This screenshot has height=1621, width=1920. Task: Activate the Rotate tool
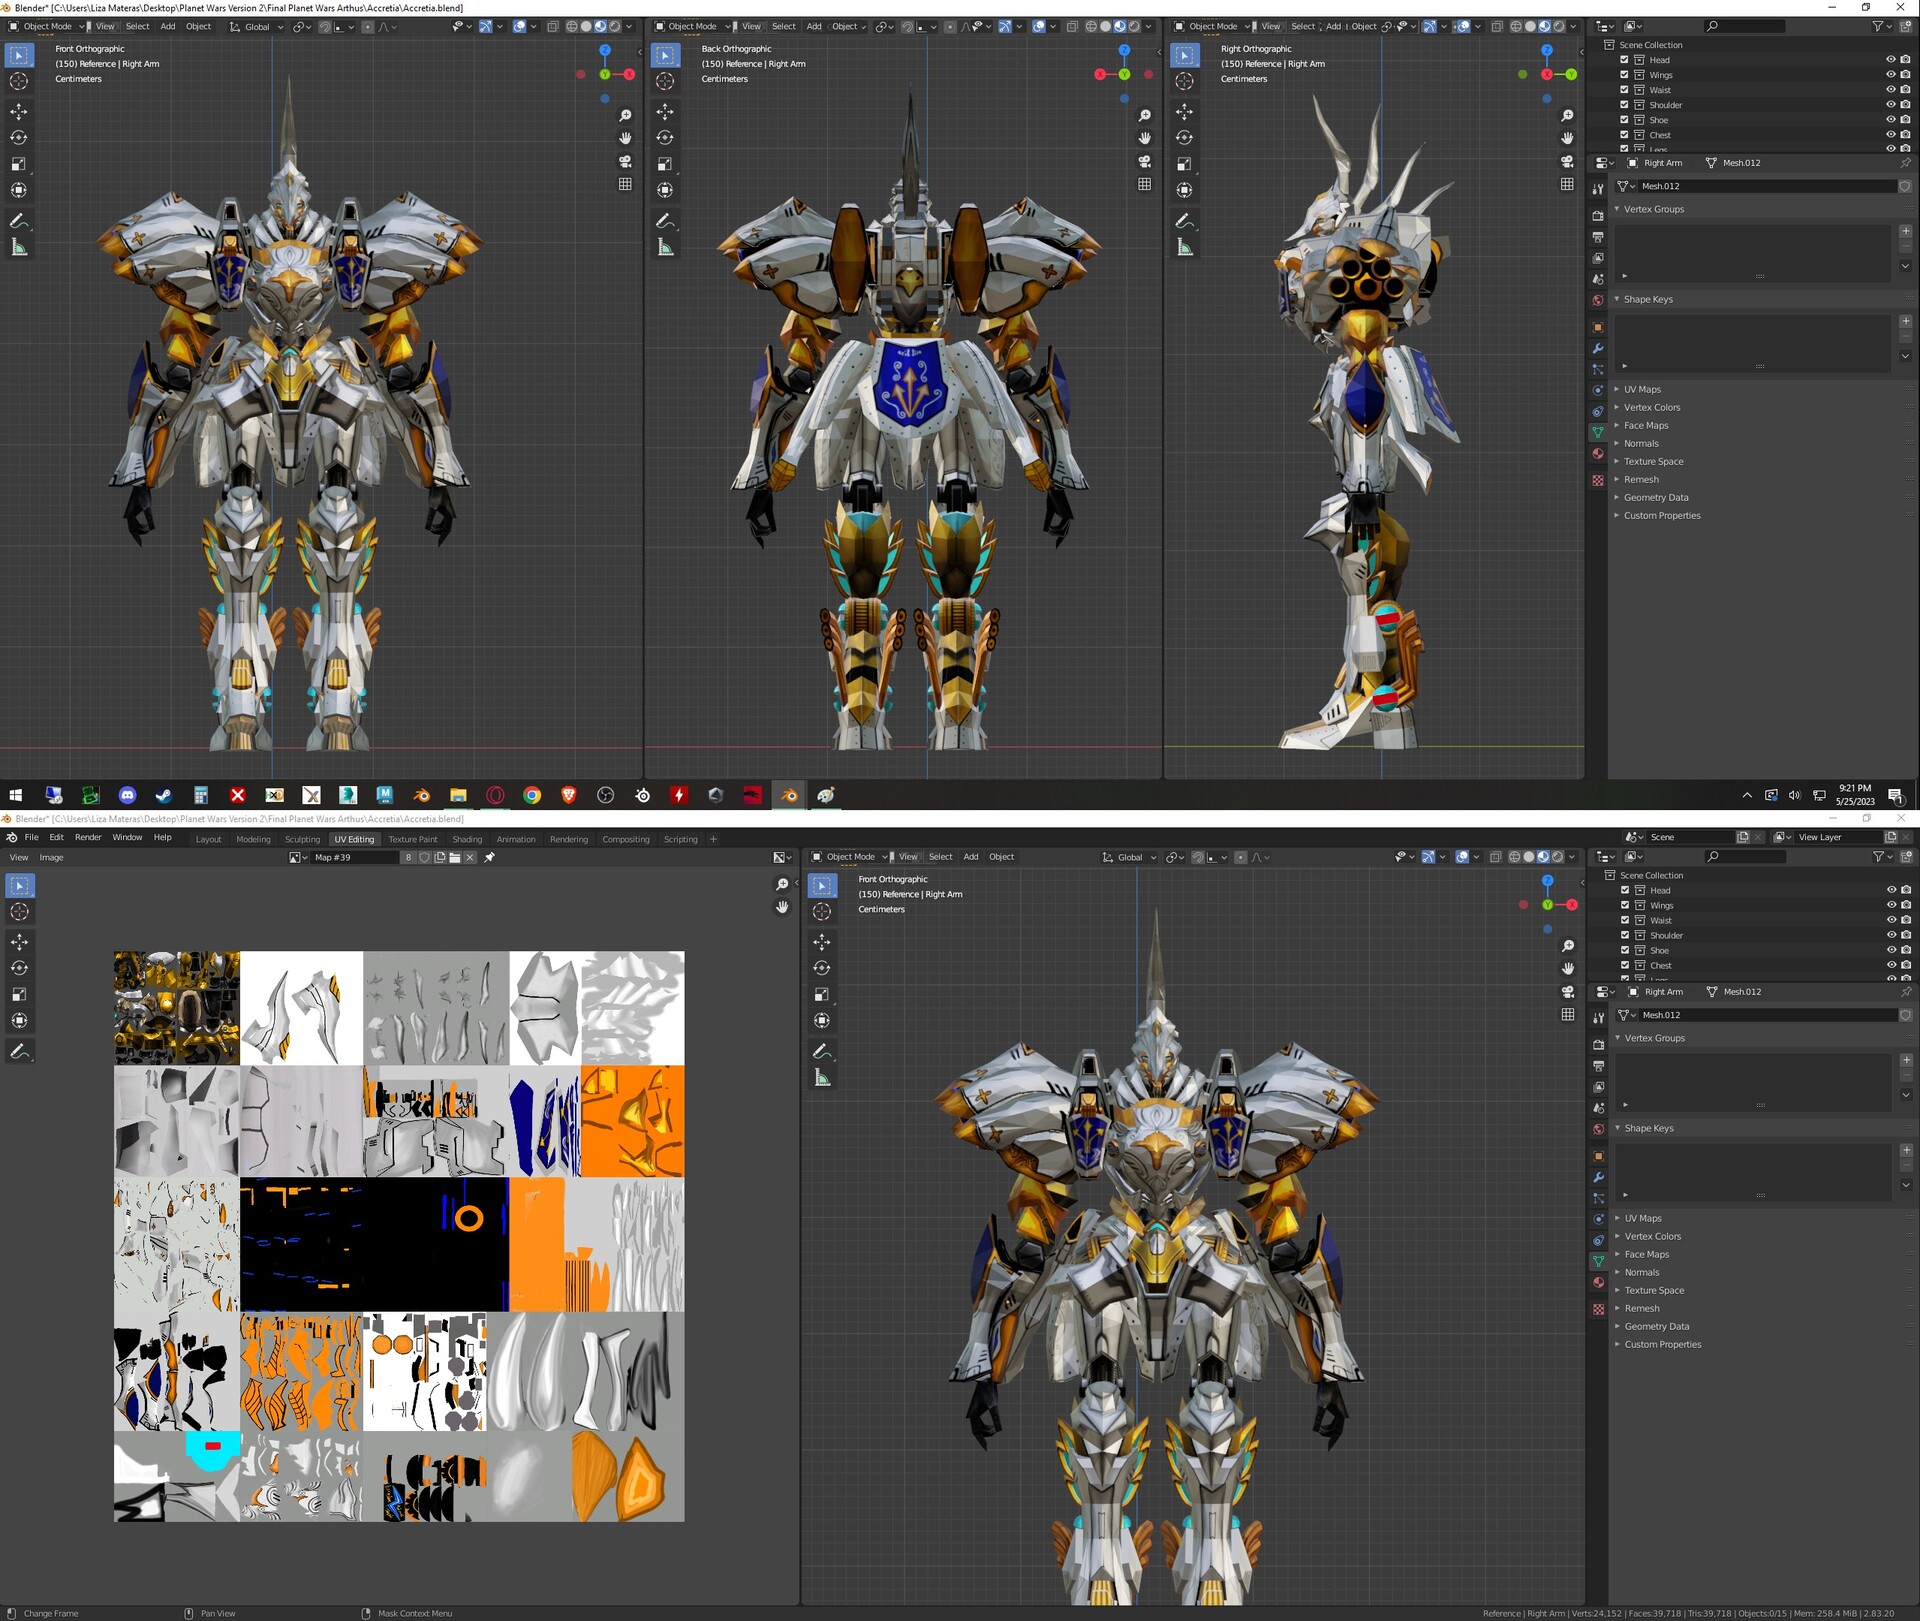pyautogui.click(x=18, y=136)
